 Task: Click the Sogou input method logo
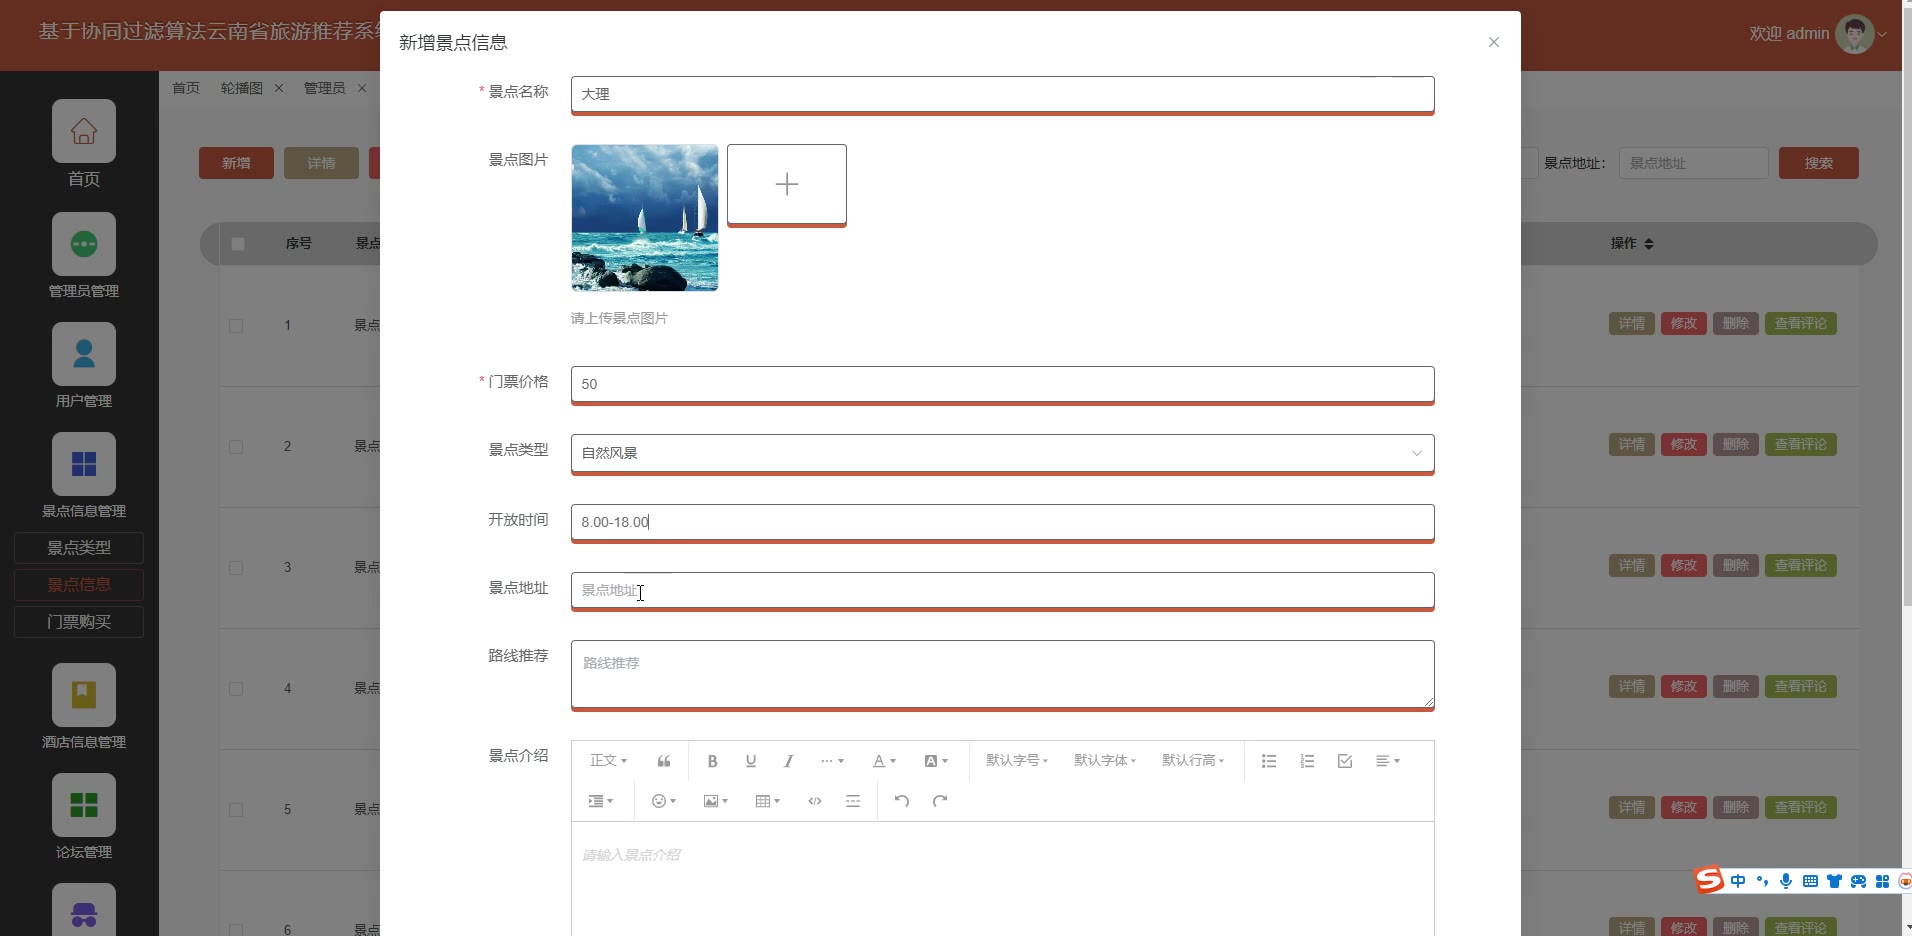[1709, 880]
